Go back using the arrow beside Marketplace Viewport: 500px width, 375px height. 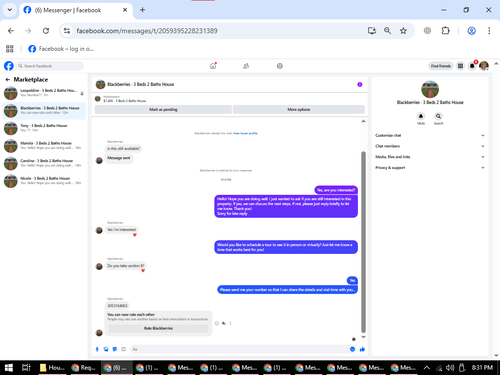[8, 79]
